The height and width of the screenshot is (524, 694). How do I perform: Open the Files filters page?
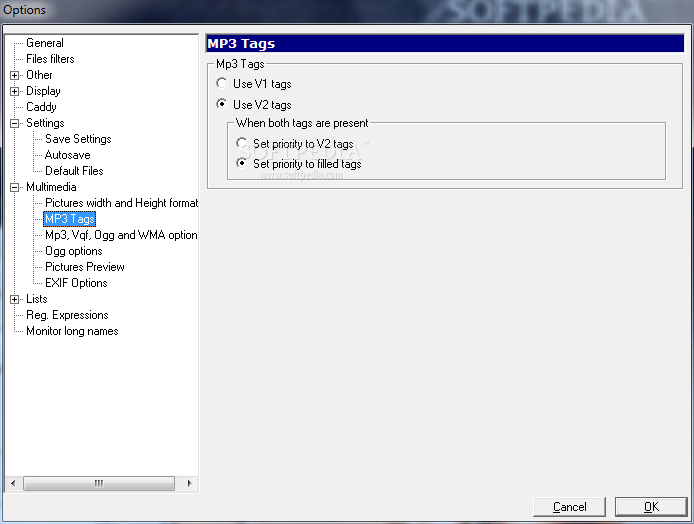pyautogui.click(x=50, y=59)
